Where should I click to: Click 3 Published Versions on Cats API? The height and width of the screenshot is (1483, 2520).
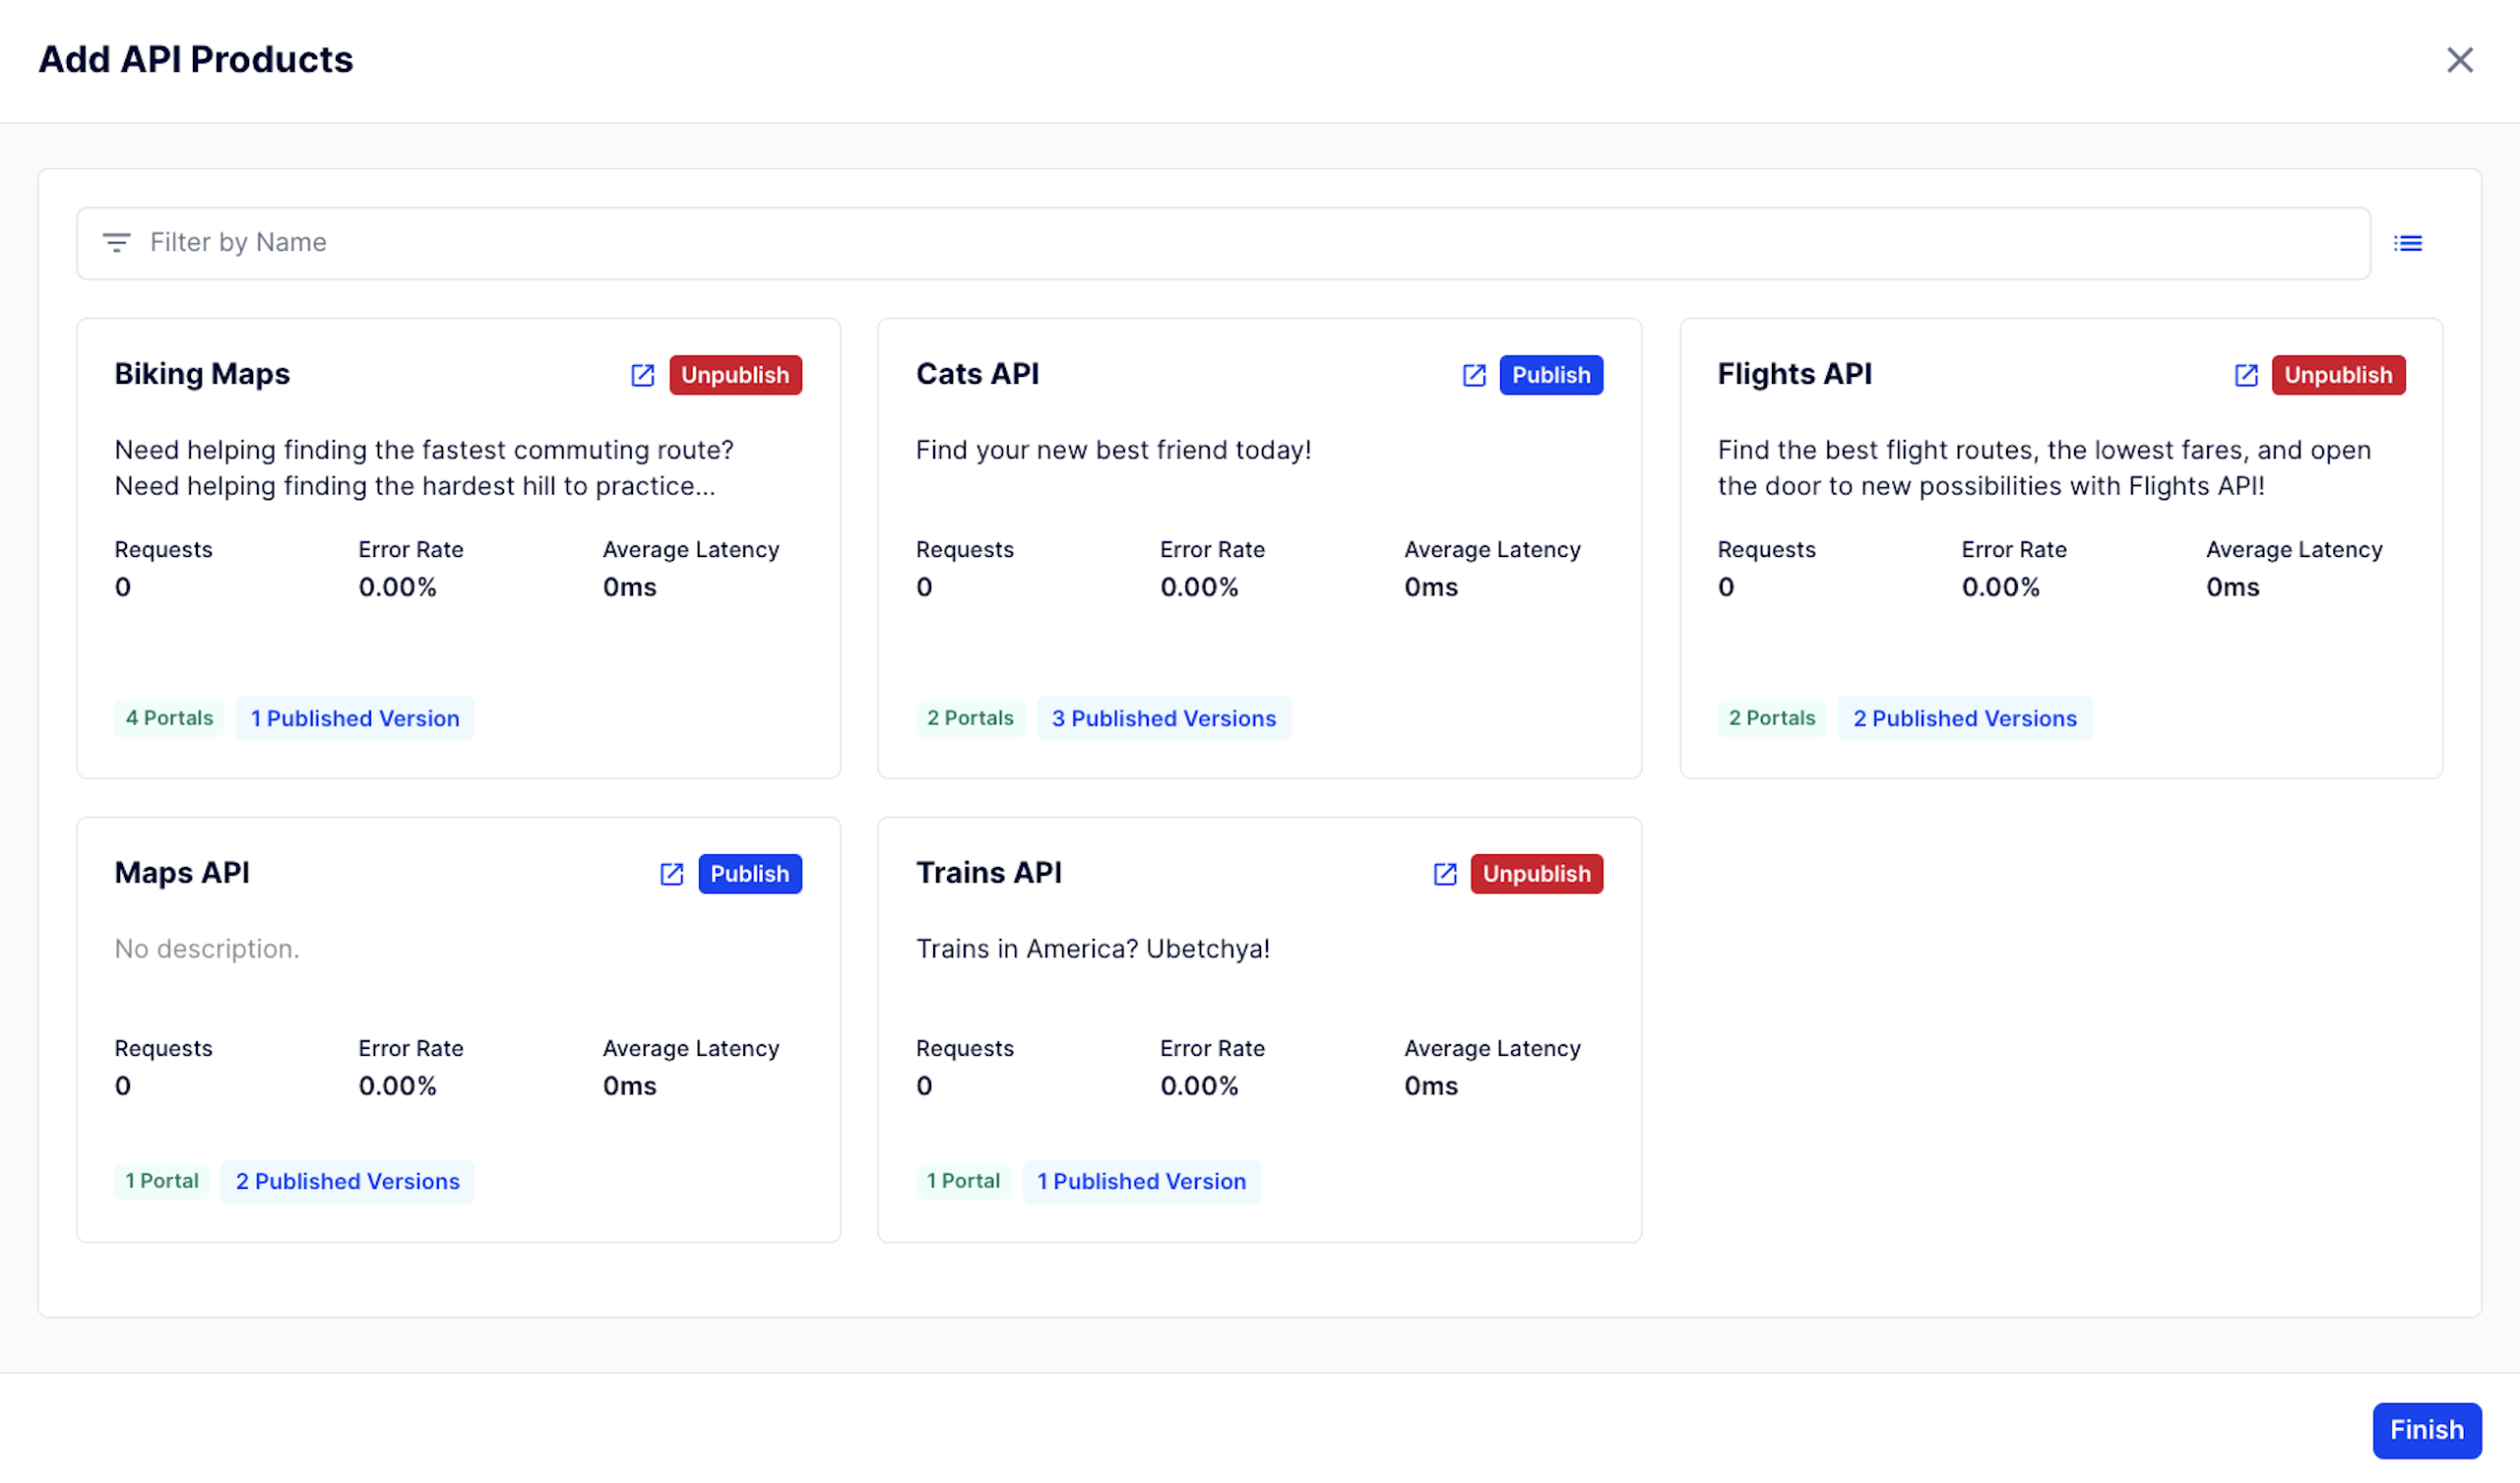[x=1163, y=718]
